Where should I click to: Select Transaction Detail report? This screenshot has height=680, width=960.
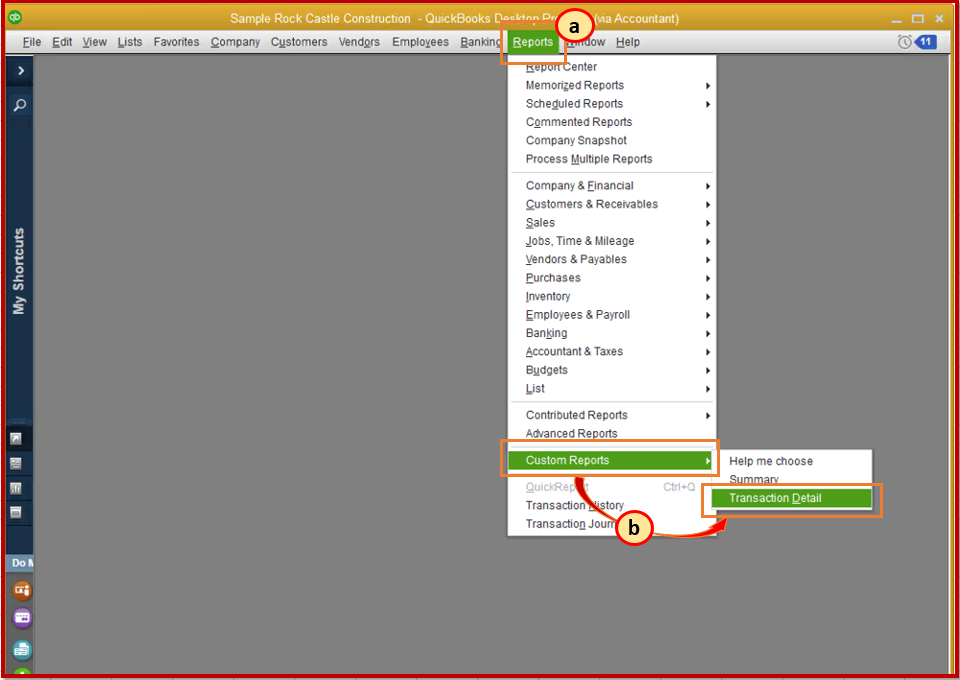pos(792,498)
